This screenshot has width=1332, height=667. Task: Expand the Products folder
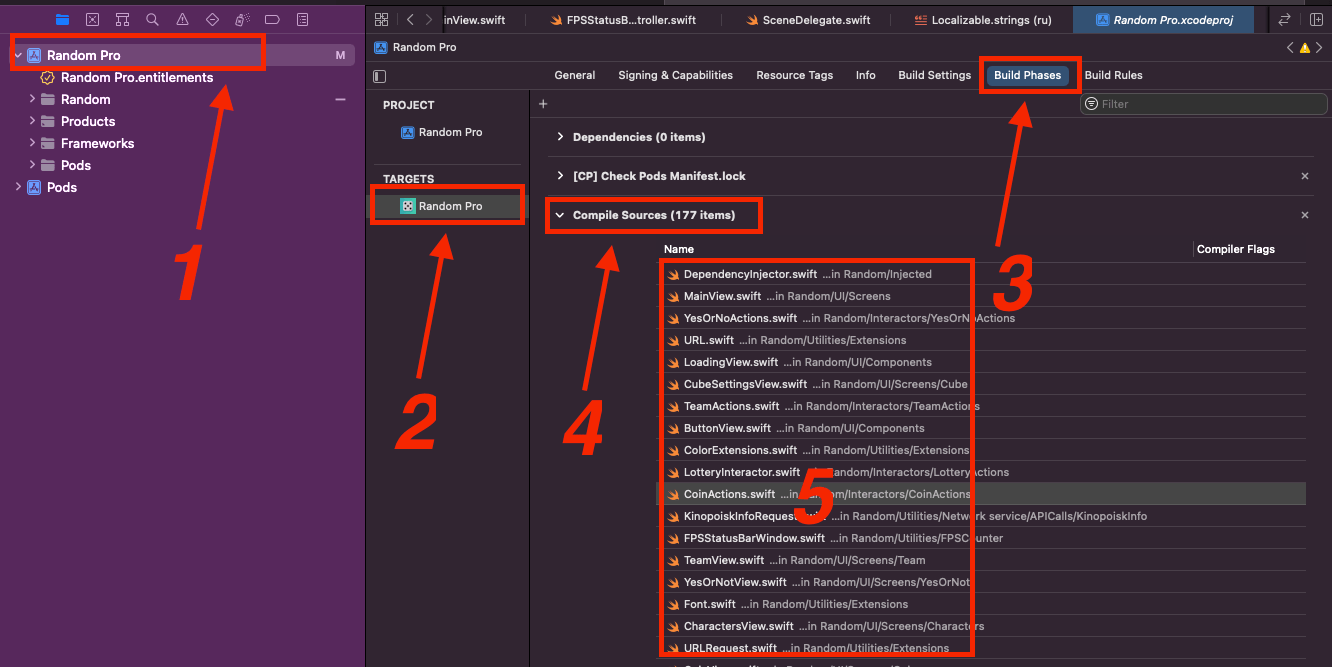click(x=33, y=121)
